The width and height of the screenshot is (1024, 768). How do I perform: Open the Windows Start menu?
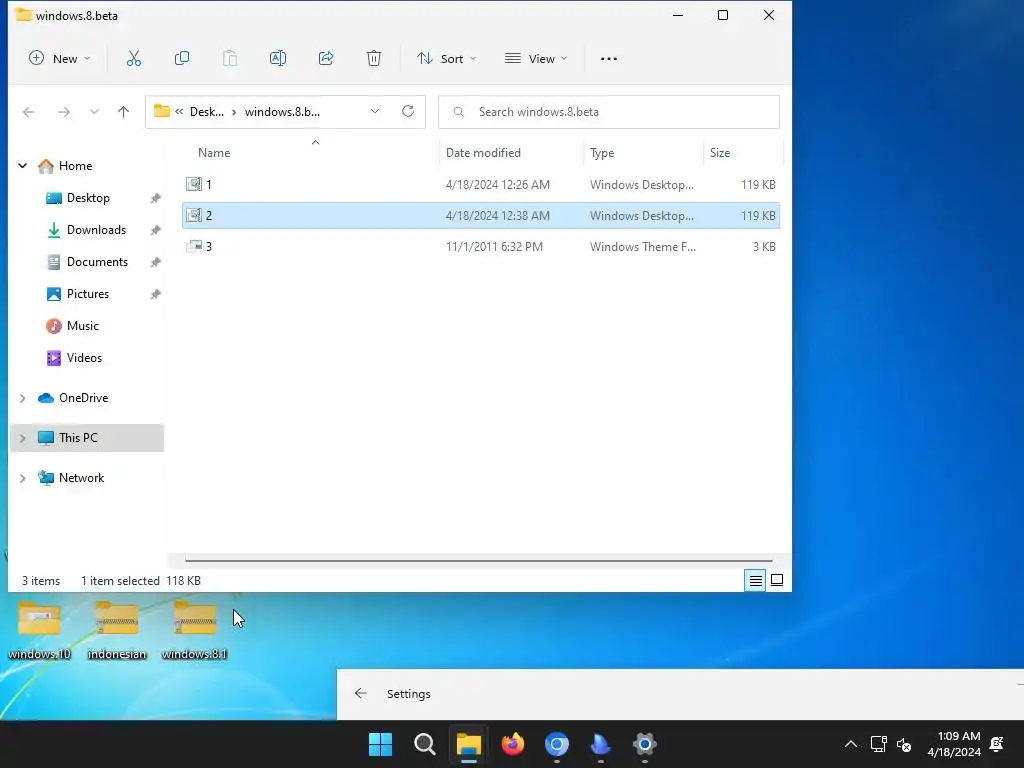381,744
